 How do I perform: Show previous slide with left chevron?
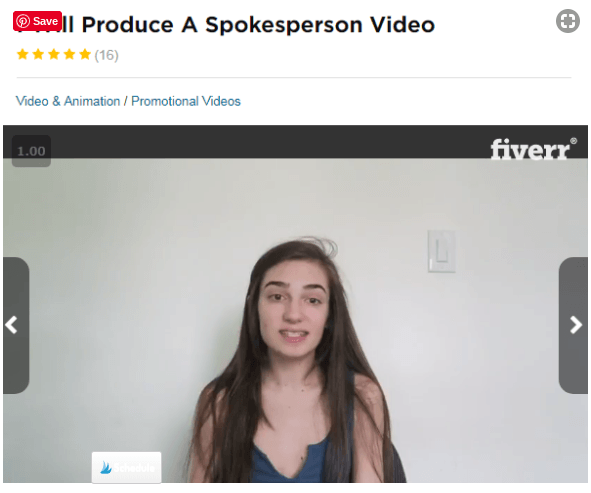point(13,325)
